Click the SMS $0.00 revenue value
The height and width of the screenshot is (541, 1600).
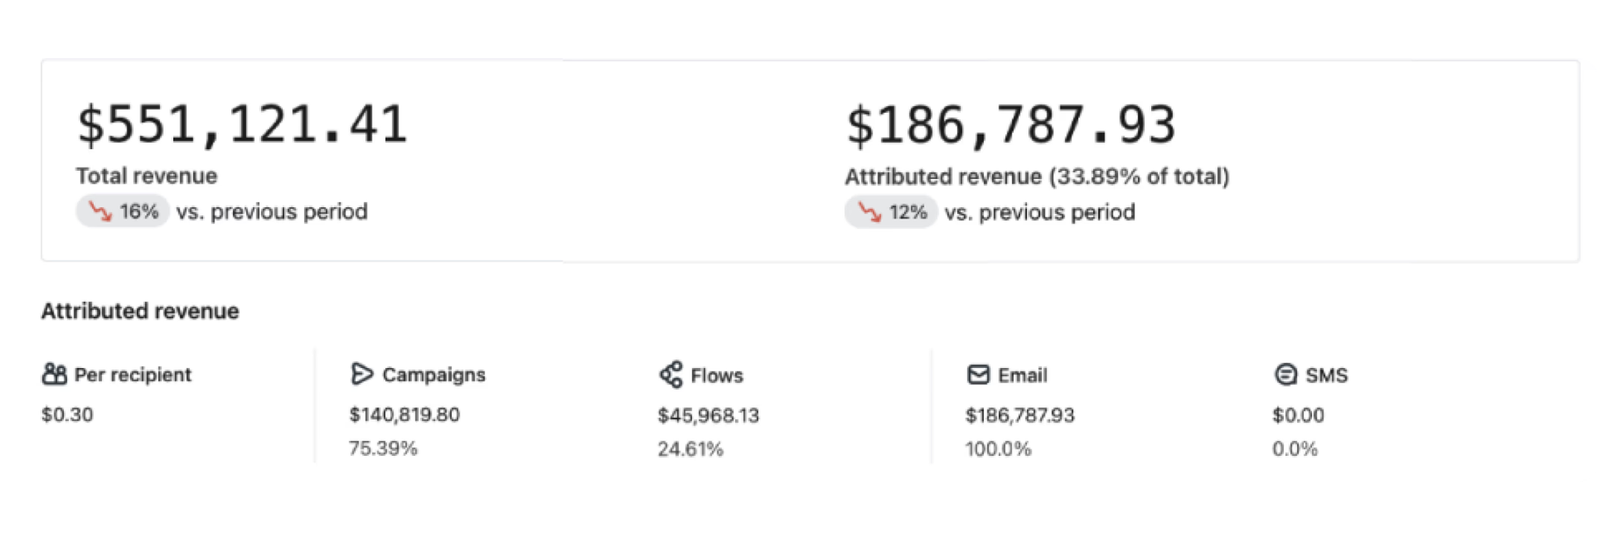click(x=1297, y=415)
